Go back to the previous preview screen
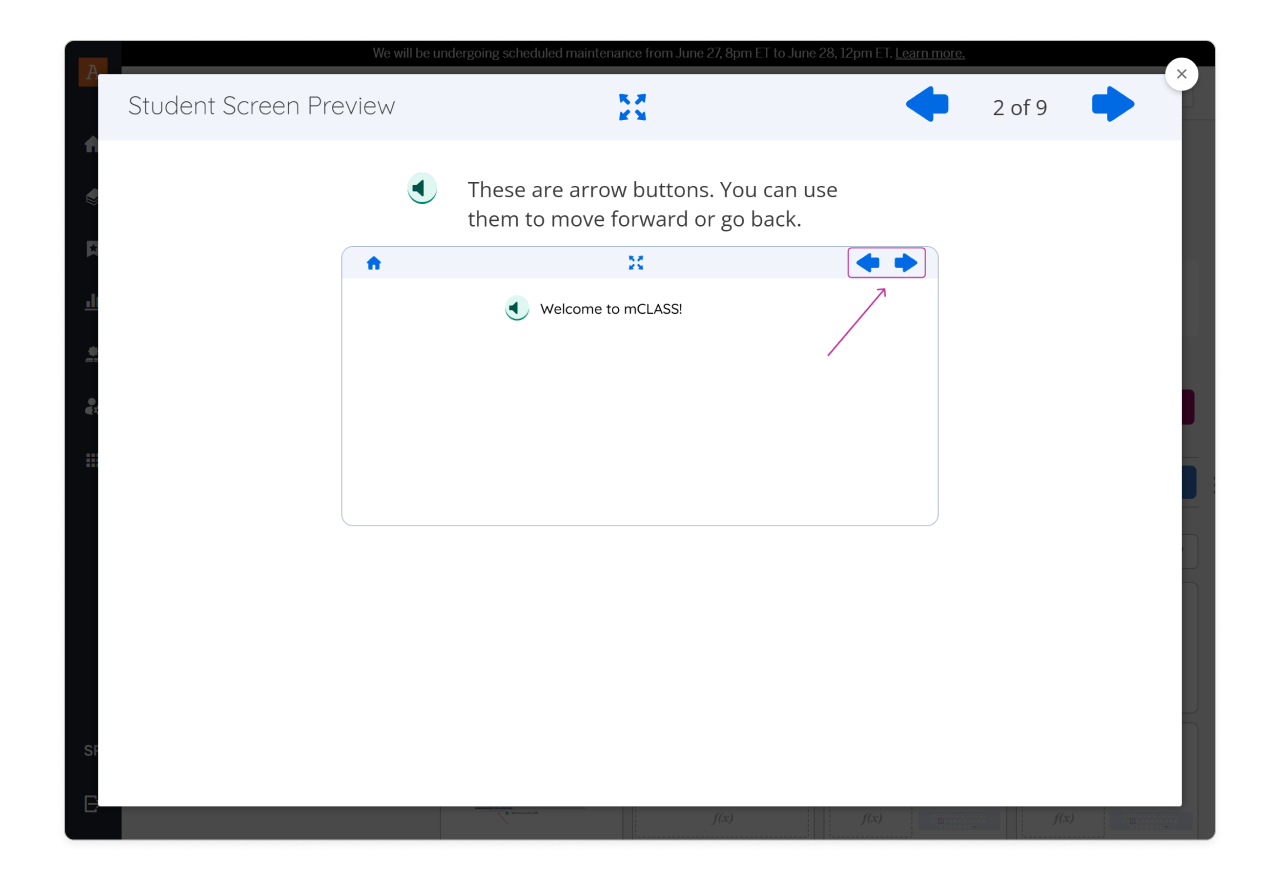 (x=927, y=105)
